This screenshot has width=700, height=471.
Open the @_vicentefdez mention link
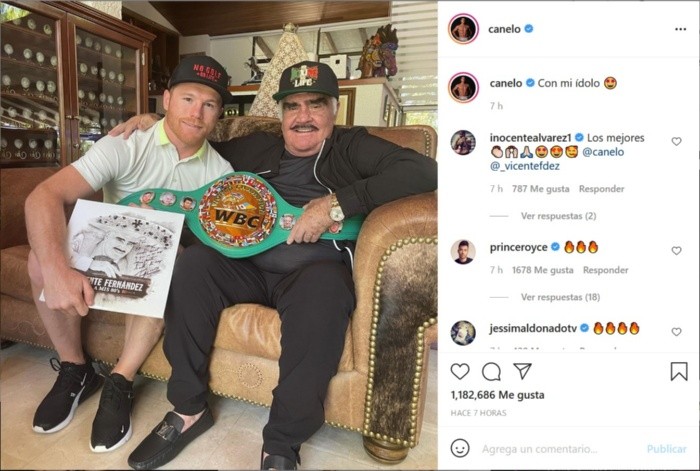(x=525, y=166)
